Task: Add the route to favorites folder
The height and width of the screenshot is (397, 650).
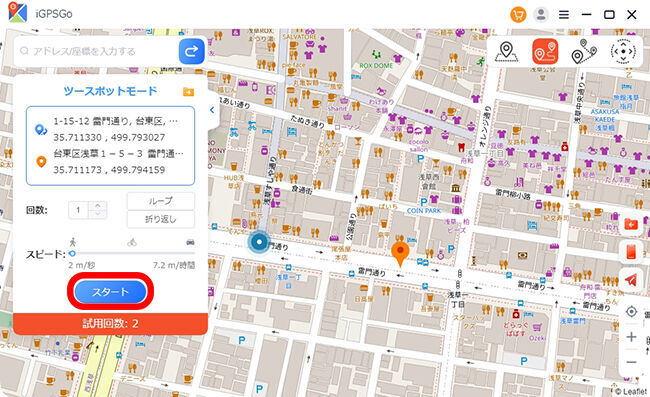Action: coord(188,92)
